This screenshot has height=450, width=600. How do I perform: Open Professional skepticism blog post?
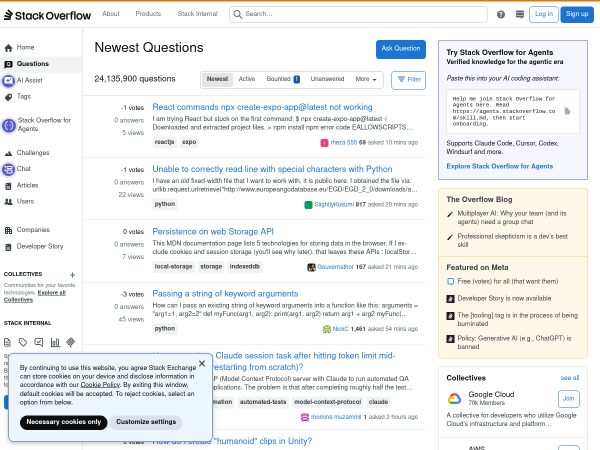pyautogui.click(x=512, y=240)
